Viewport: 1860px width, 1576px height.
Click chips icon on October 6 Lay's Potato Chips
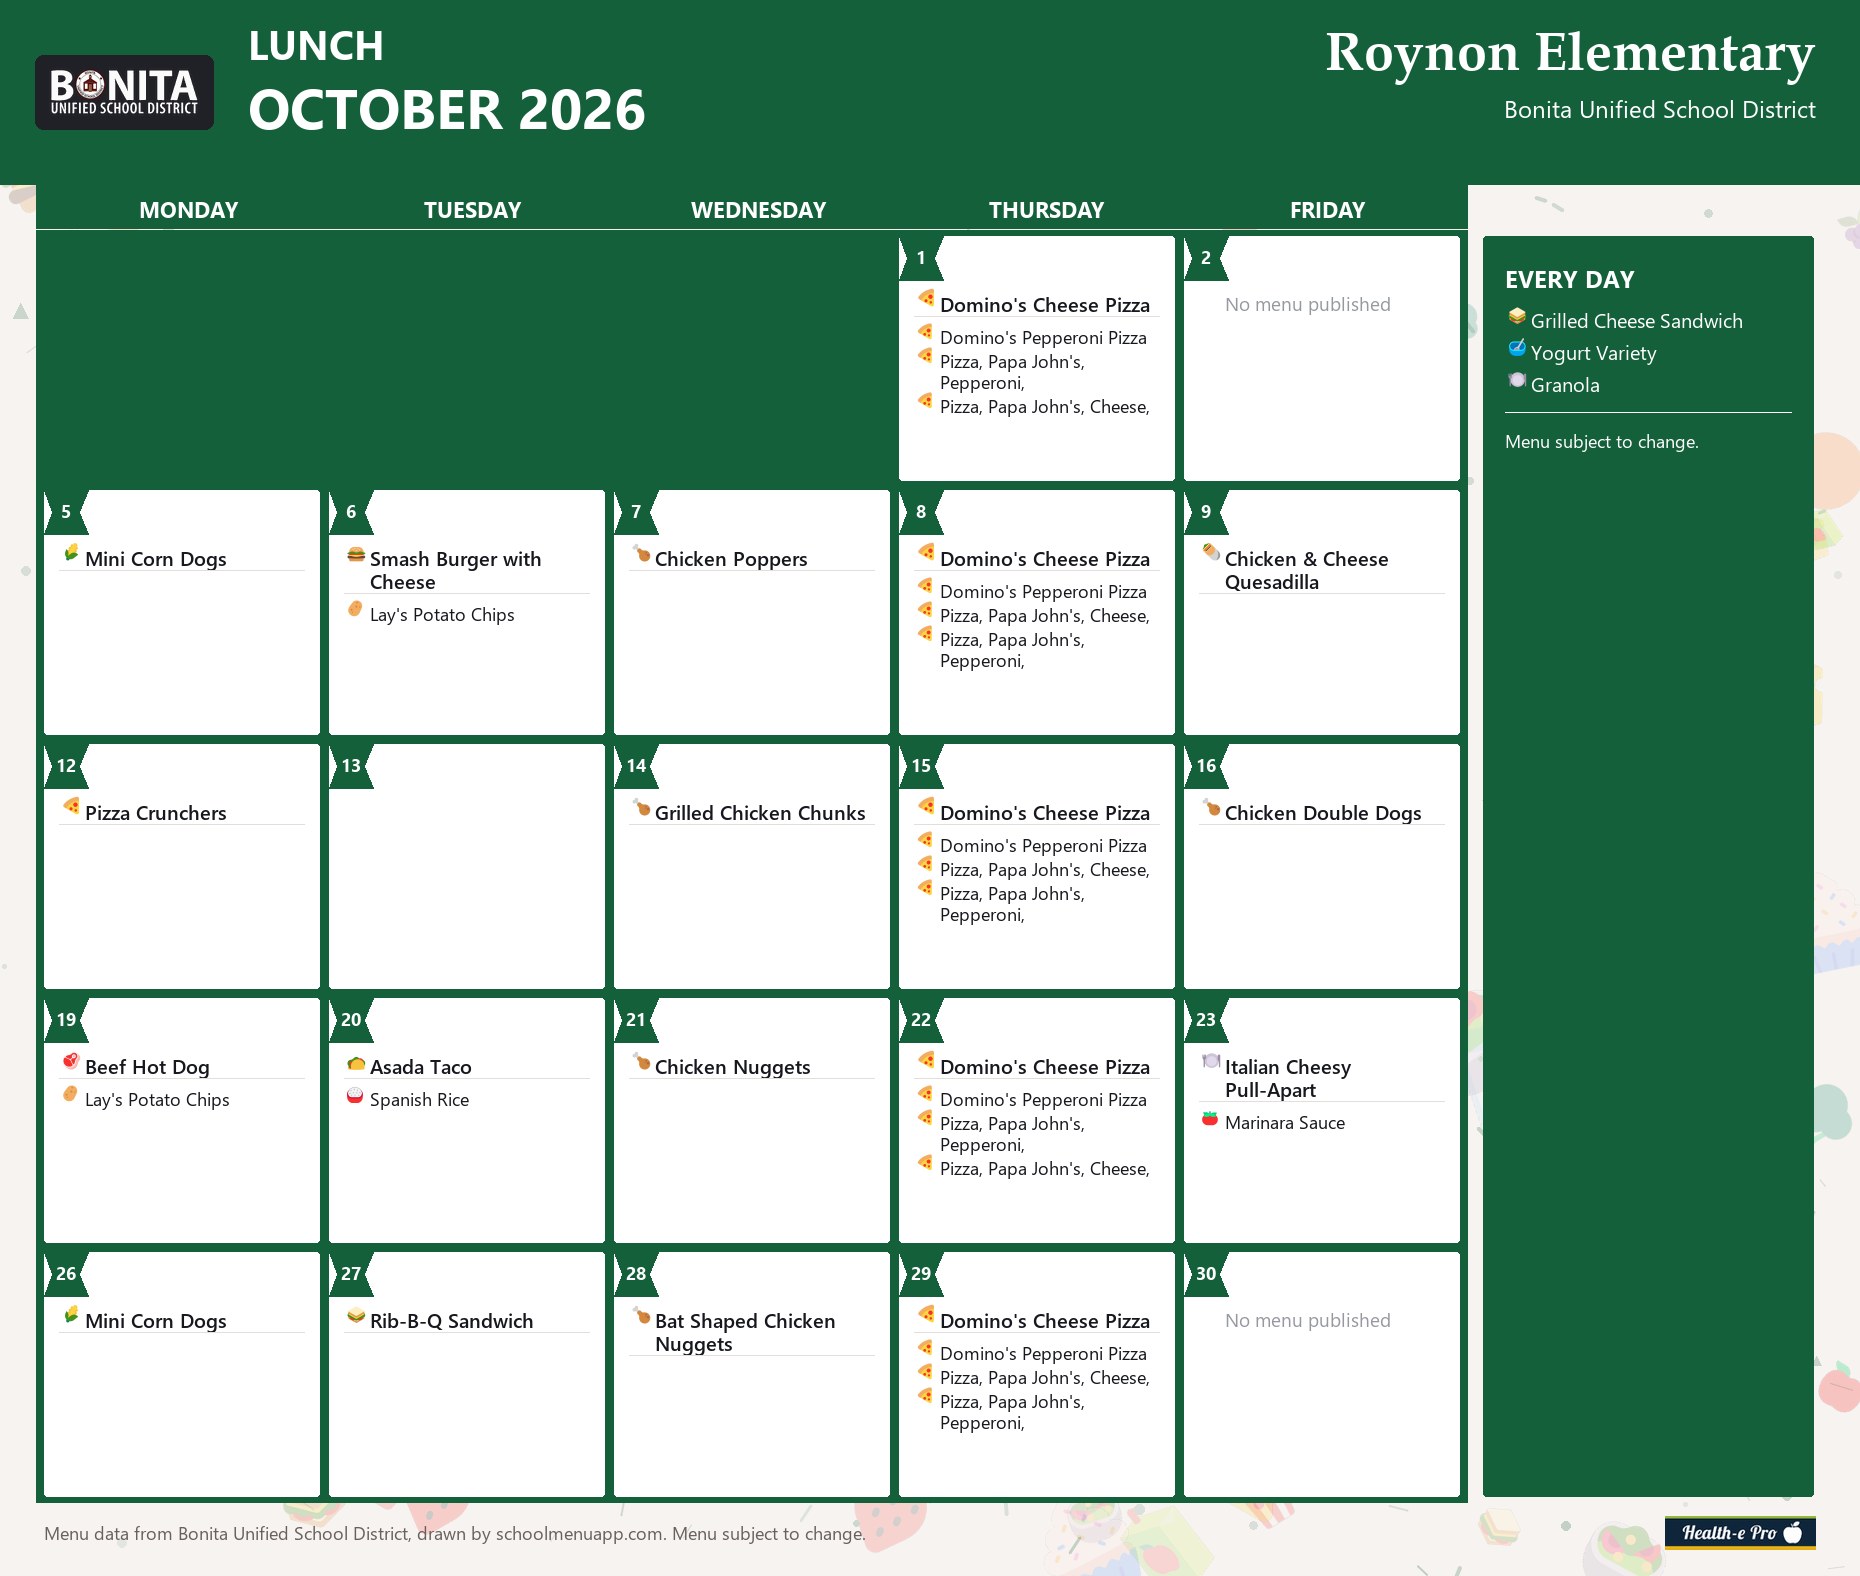[355, 609]
